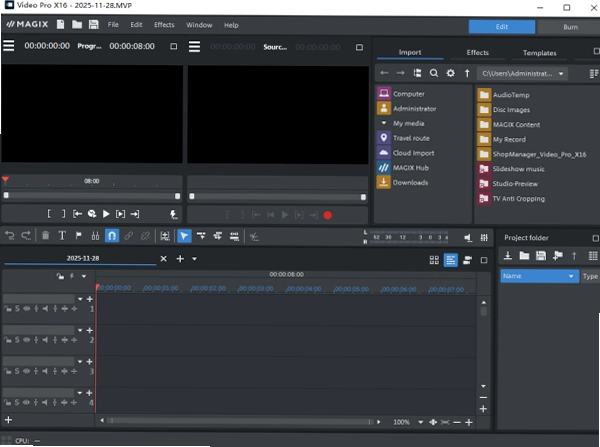600x447 pixels.
Task: Open the MAGIX Hub entry
Action: [x=411, y=168]
